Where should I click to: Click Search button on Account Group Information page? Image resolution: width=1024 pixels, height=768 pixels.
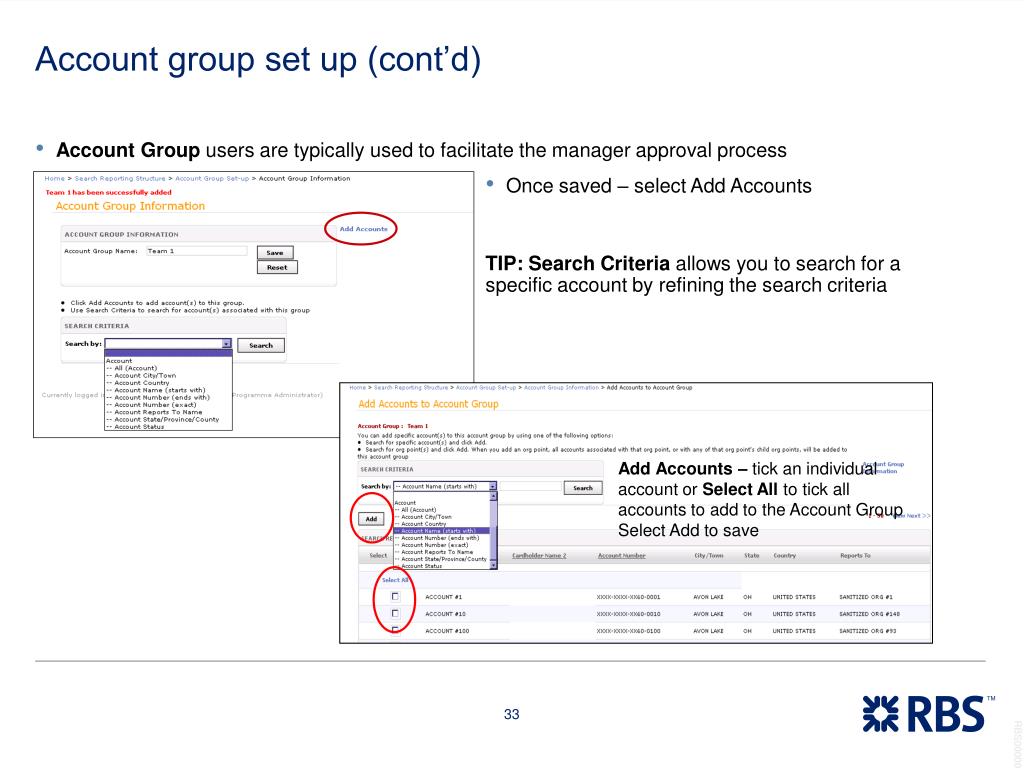[x=261, y=345]
